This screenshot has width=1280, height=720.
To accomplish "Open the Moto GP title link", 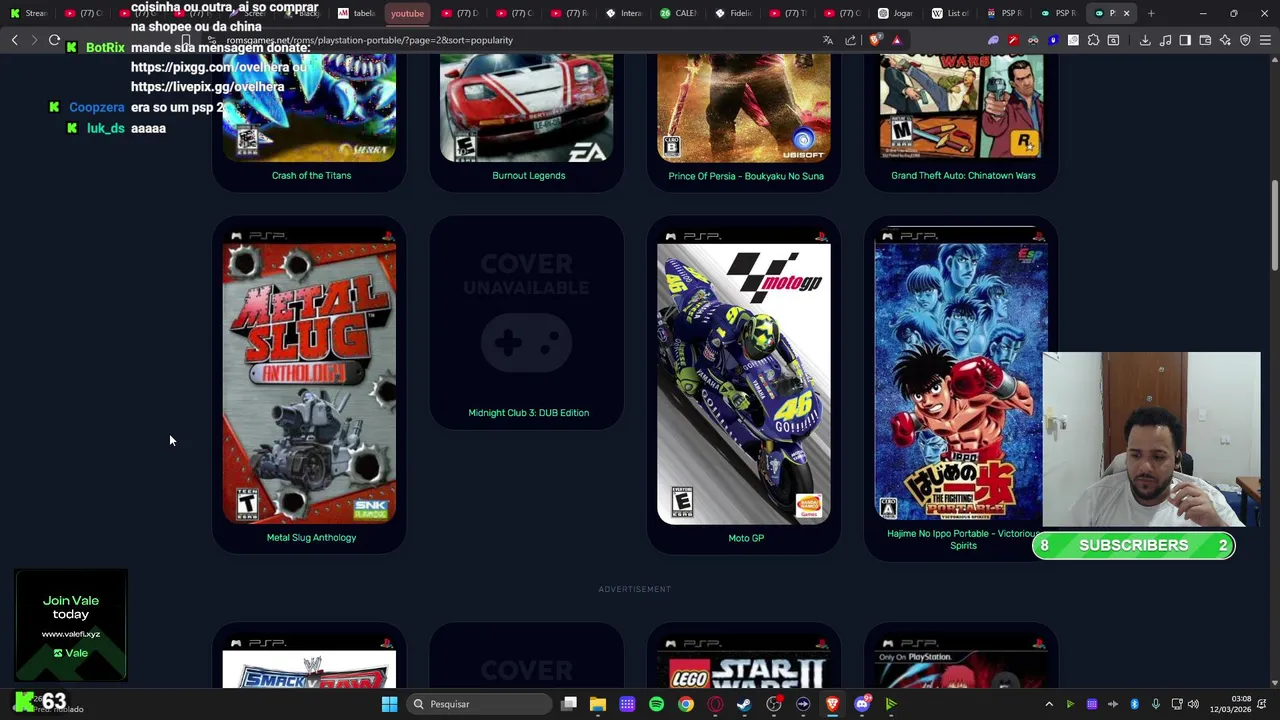I will (746, 538).
